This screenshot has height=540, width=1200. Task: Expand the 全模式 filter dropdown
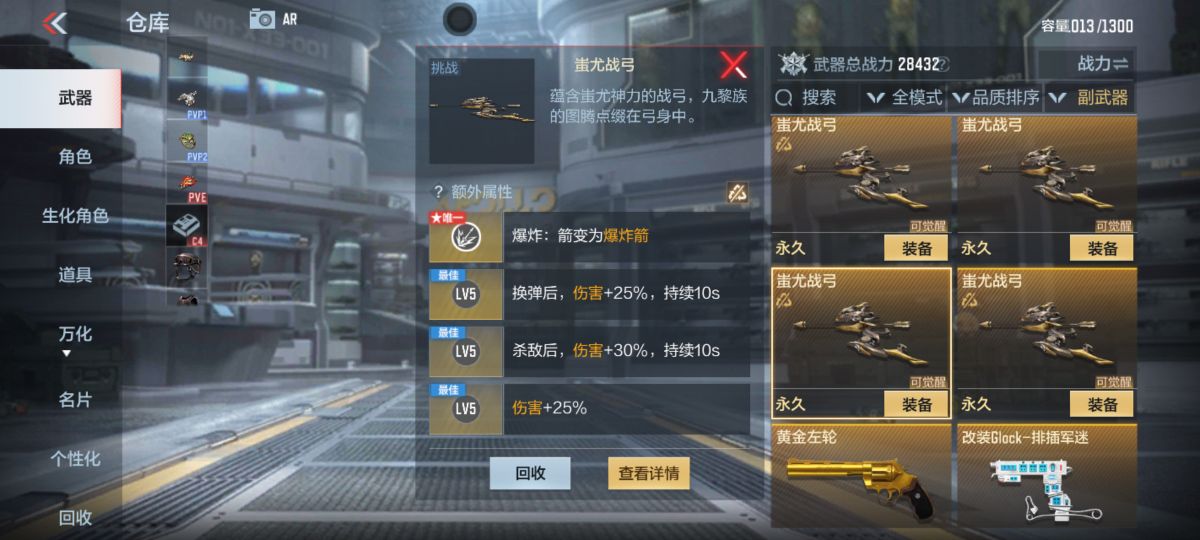(x=904, y=98)
